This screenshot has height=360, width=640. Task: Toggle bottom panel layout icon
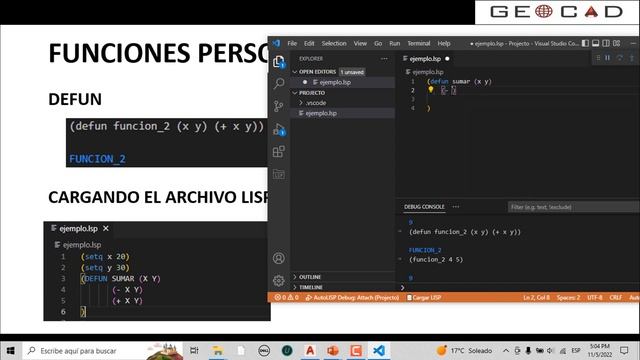[x=596, y=43]
